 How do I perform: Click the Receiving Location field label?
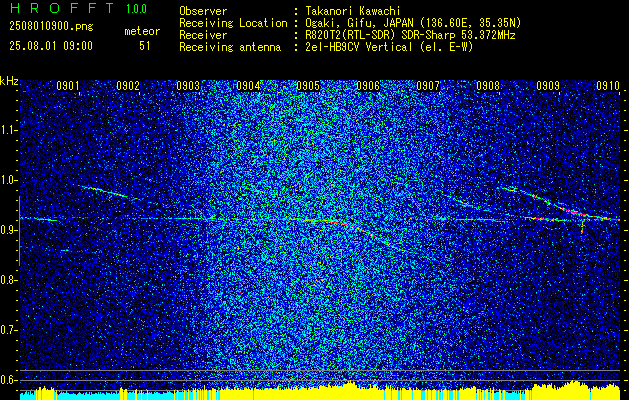click(233, 23)
